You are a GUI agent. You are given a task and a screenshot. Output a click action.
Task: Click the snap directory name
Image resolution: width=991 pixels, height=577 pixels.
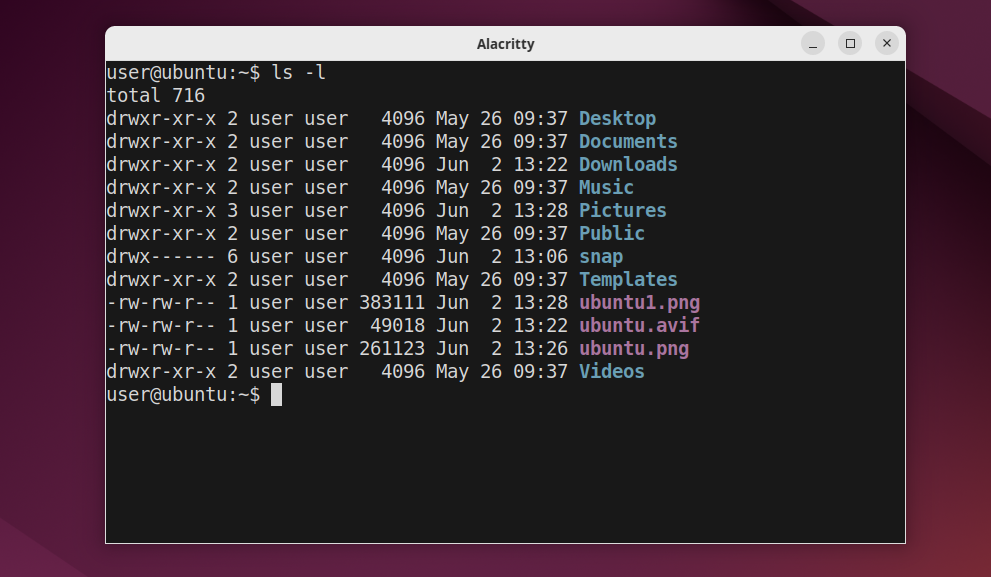pyautogui.click(x=601, y=257)
